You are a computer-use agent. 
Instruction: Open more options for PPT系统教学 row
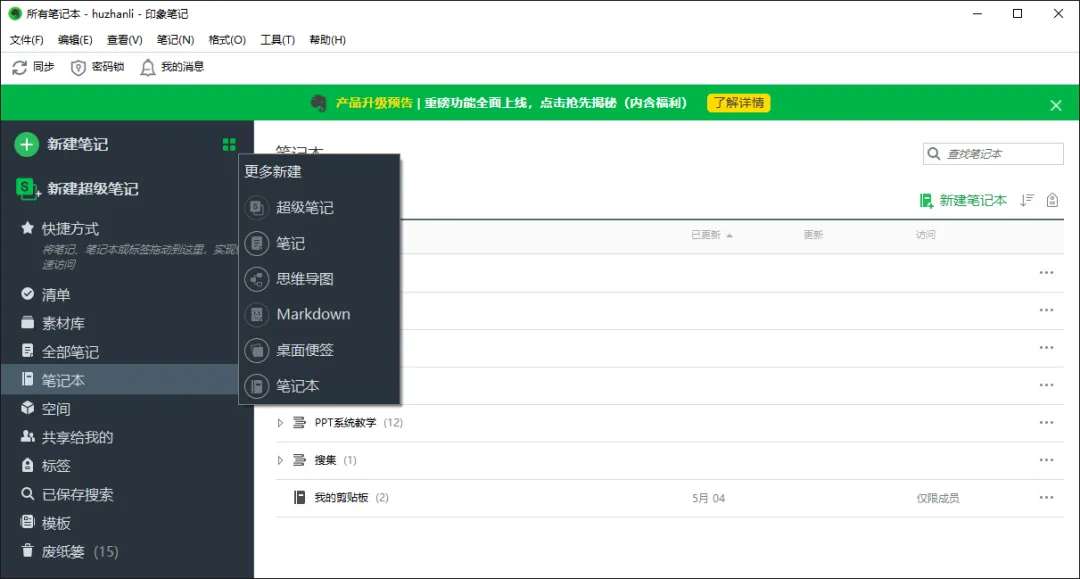(1046, 423)
